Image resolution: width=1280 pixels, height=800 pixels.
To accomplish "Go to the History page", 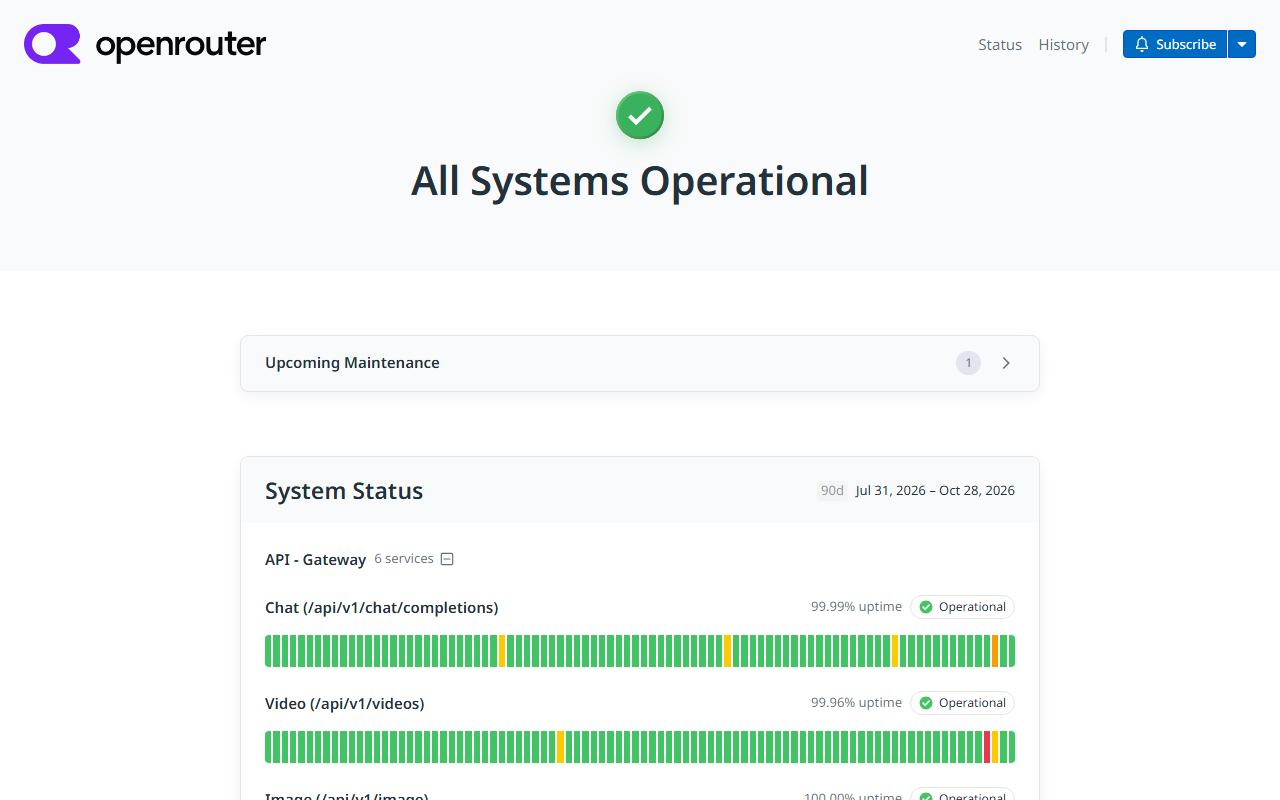I will coord(1063,44).
